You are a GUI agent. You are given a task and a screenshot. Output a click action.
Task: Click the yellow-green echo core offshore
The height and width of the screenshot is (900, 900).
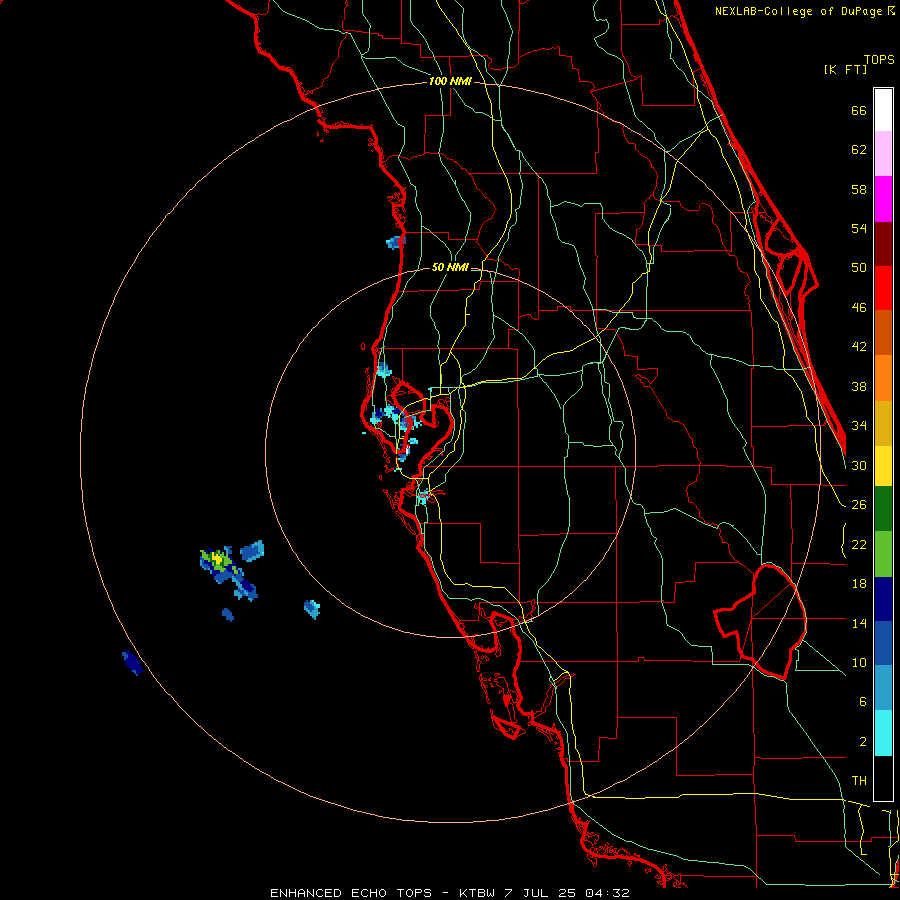[218, 558]
